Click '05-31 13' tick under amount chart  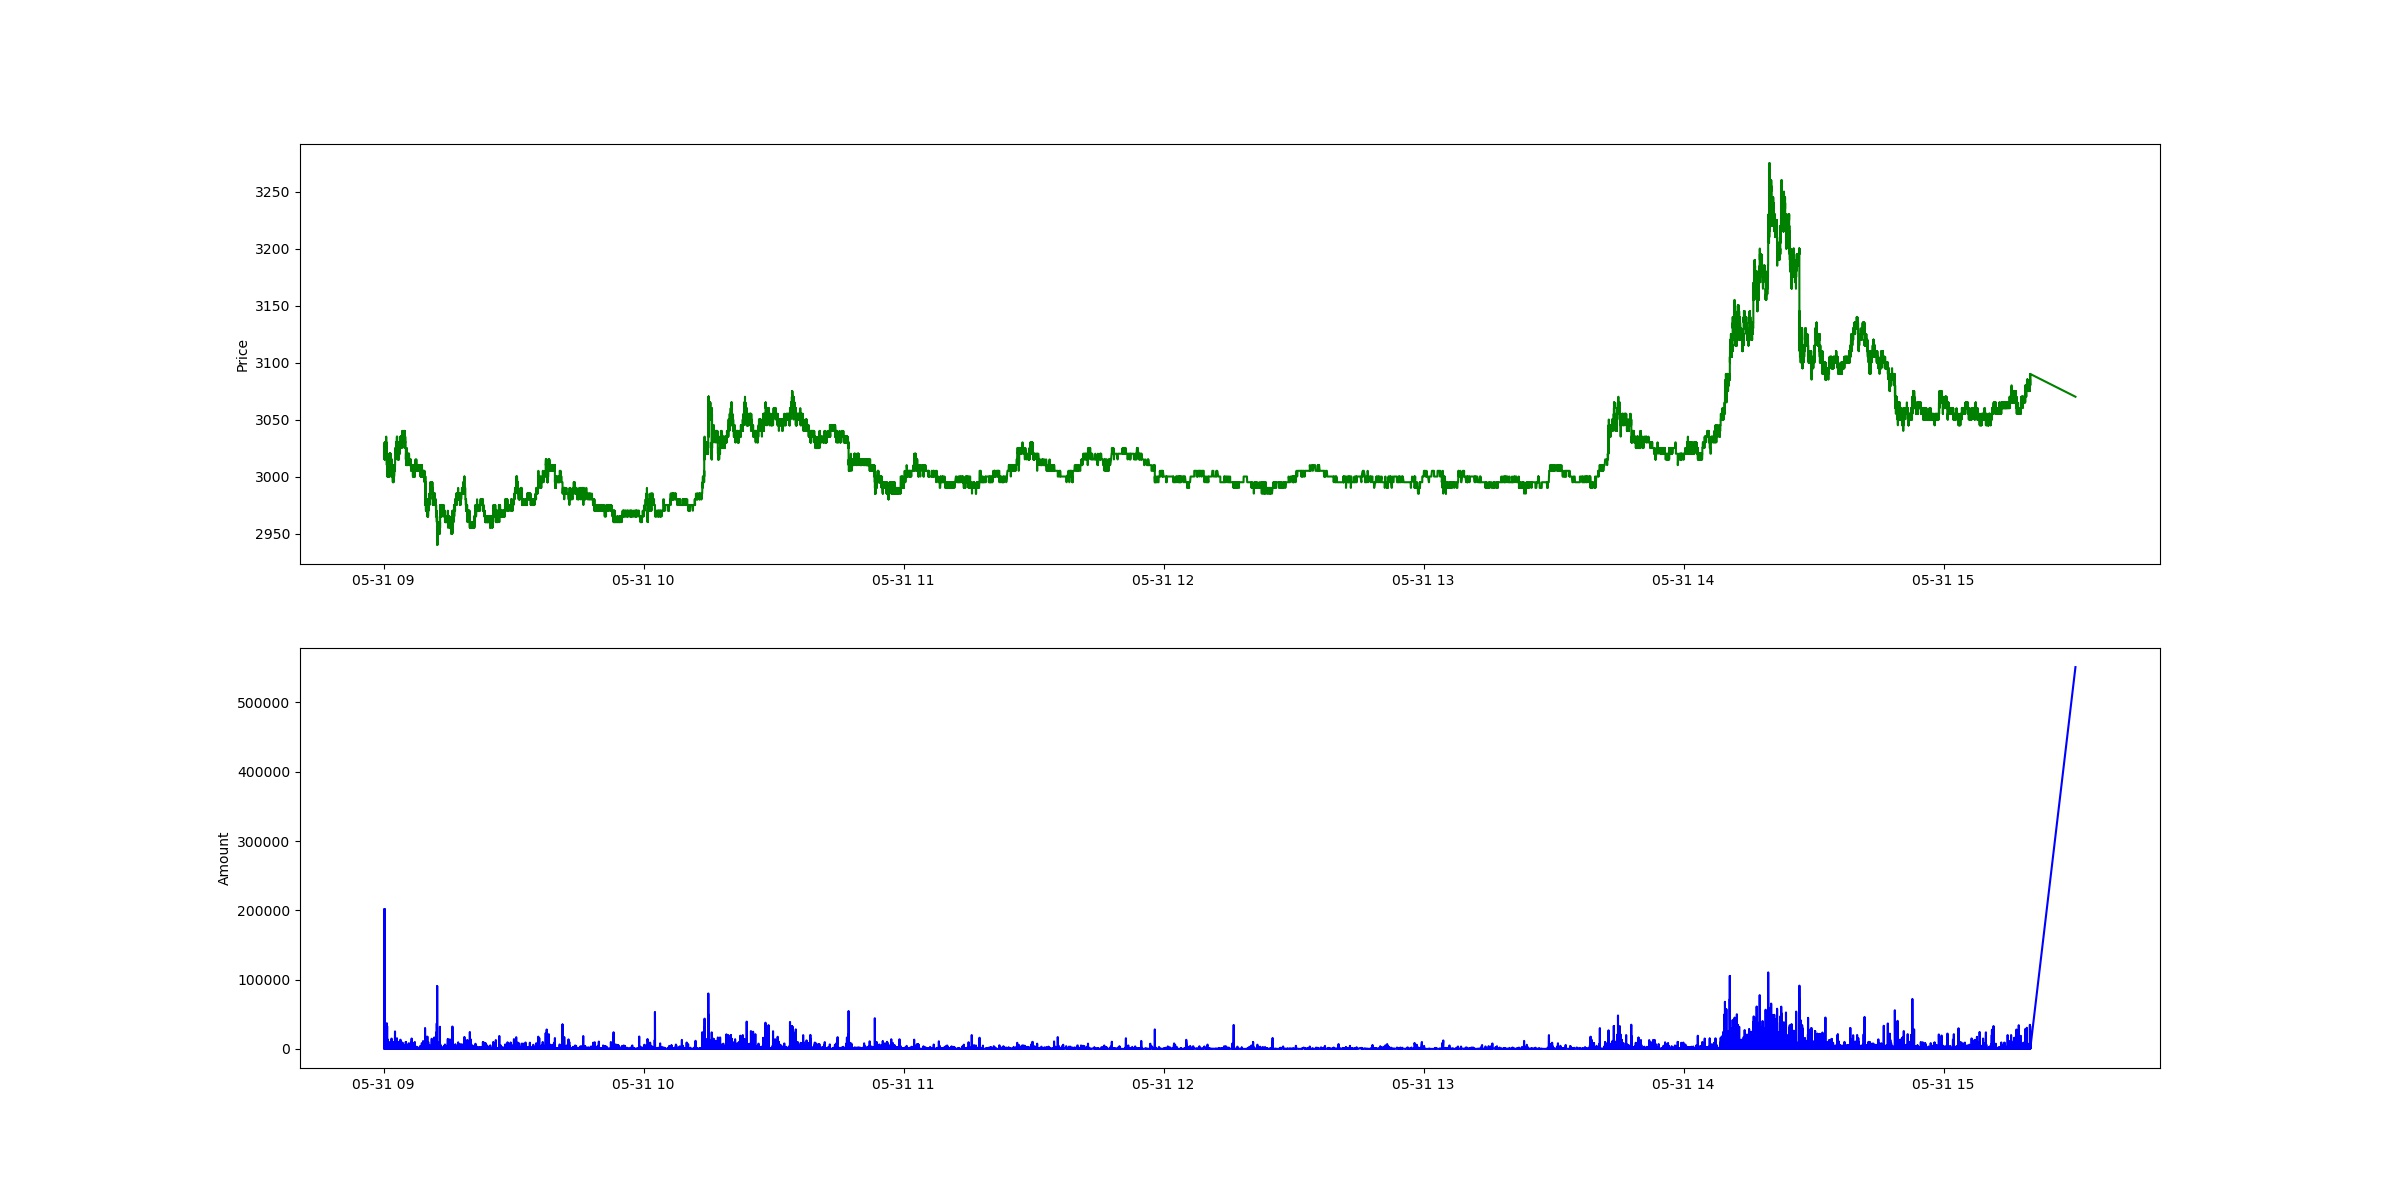(1423, 1084)
